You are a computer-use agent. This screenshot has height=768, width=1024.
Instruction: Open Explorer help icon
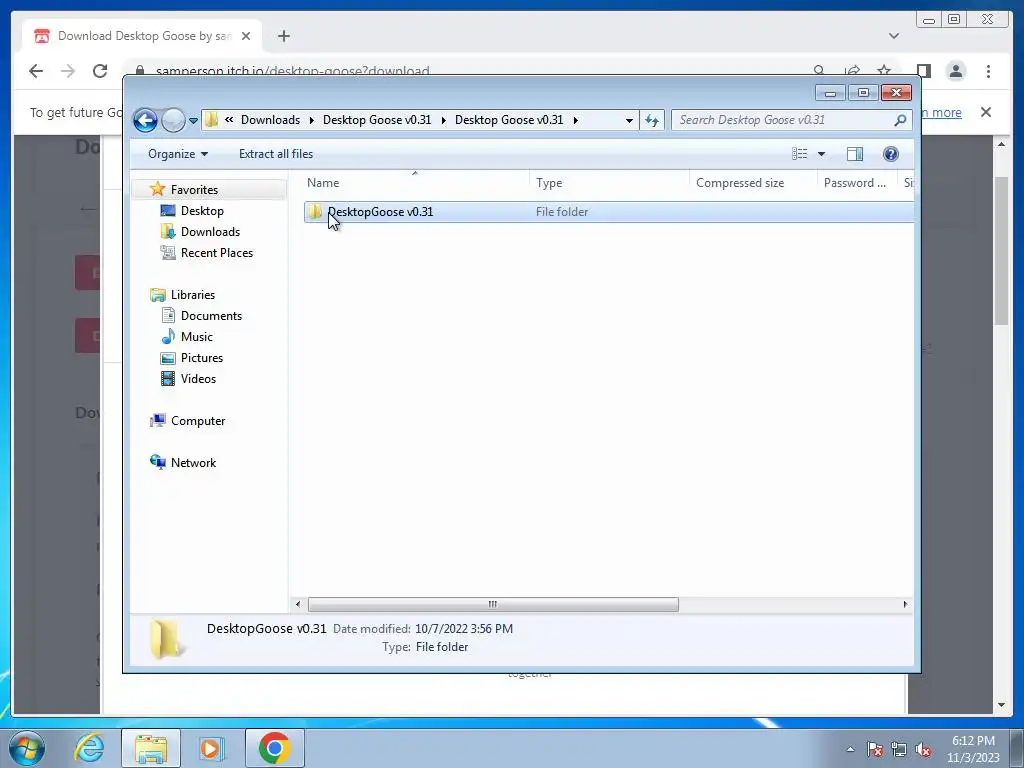[x=890, y=154]
